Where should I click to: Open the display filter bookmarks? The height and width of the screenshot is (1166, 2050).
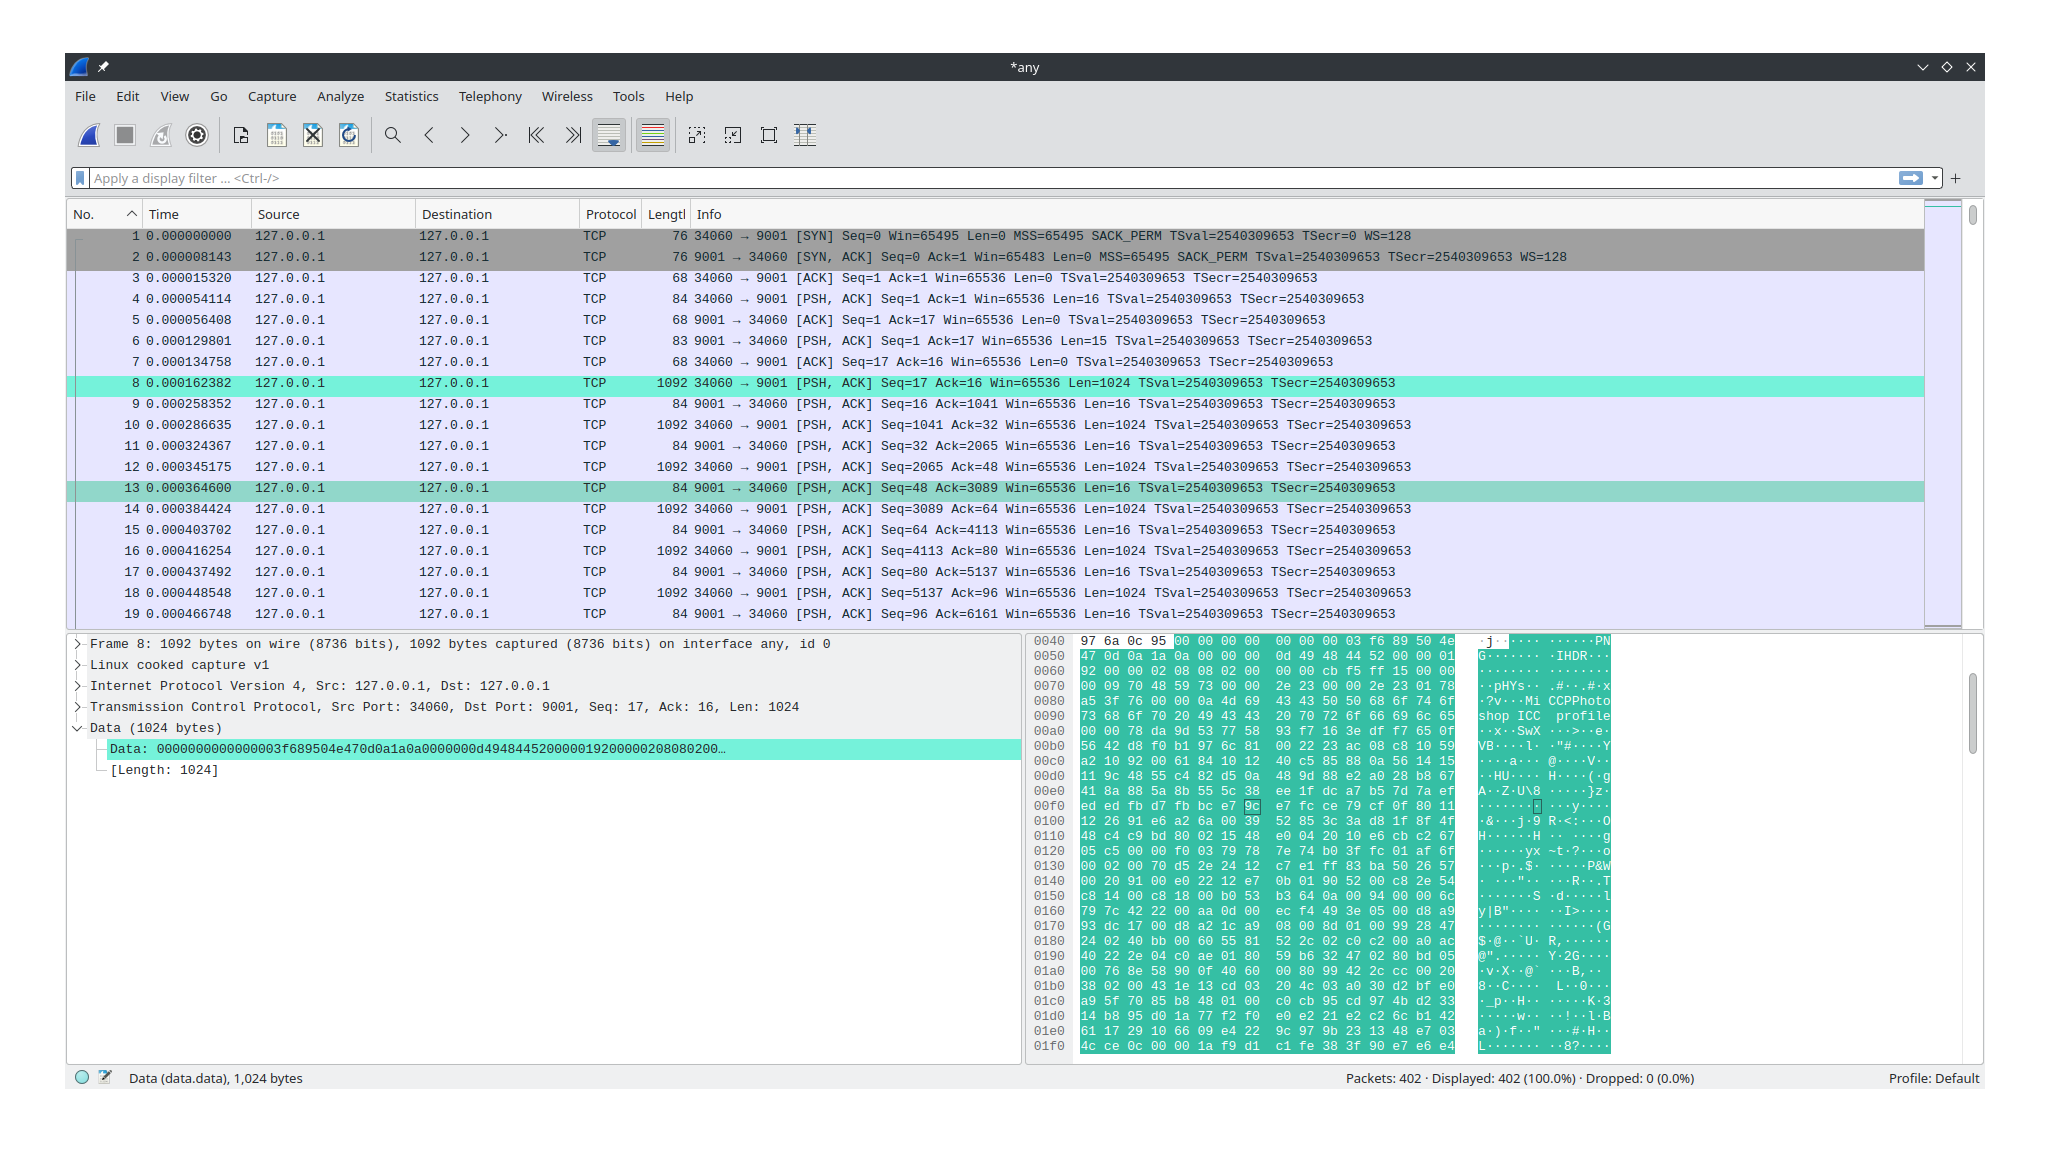coord(80,178)
